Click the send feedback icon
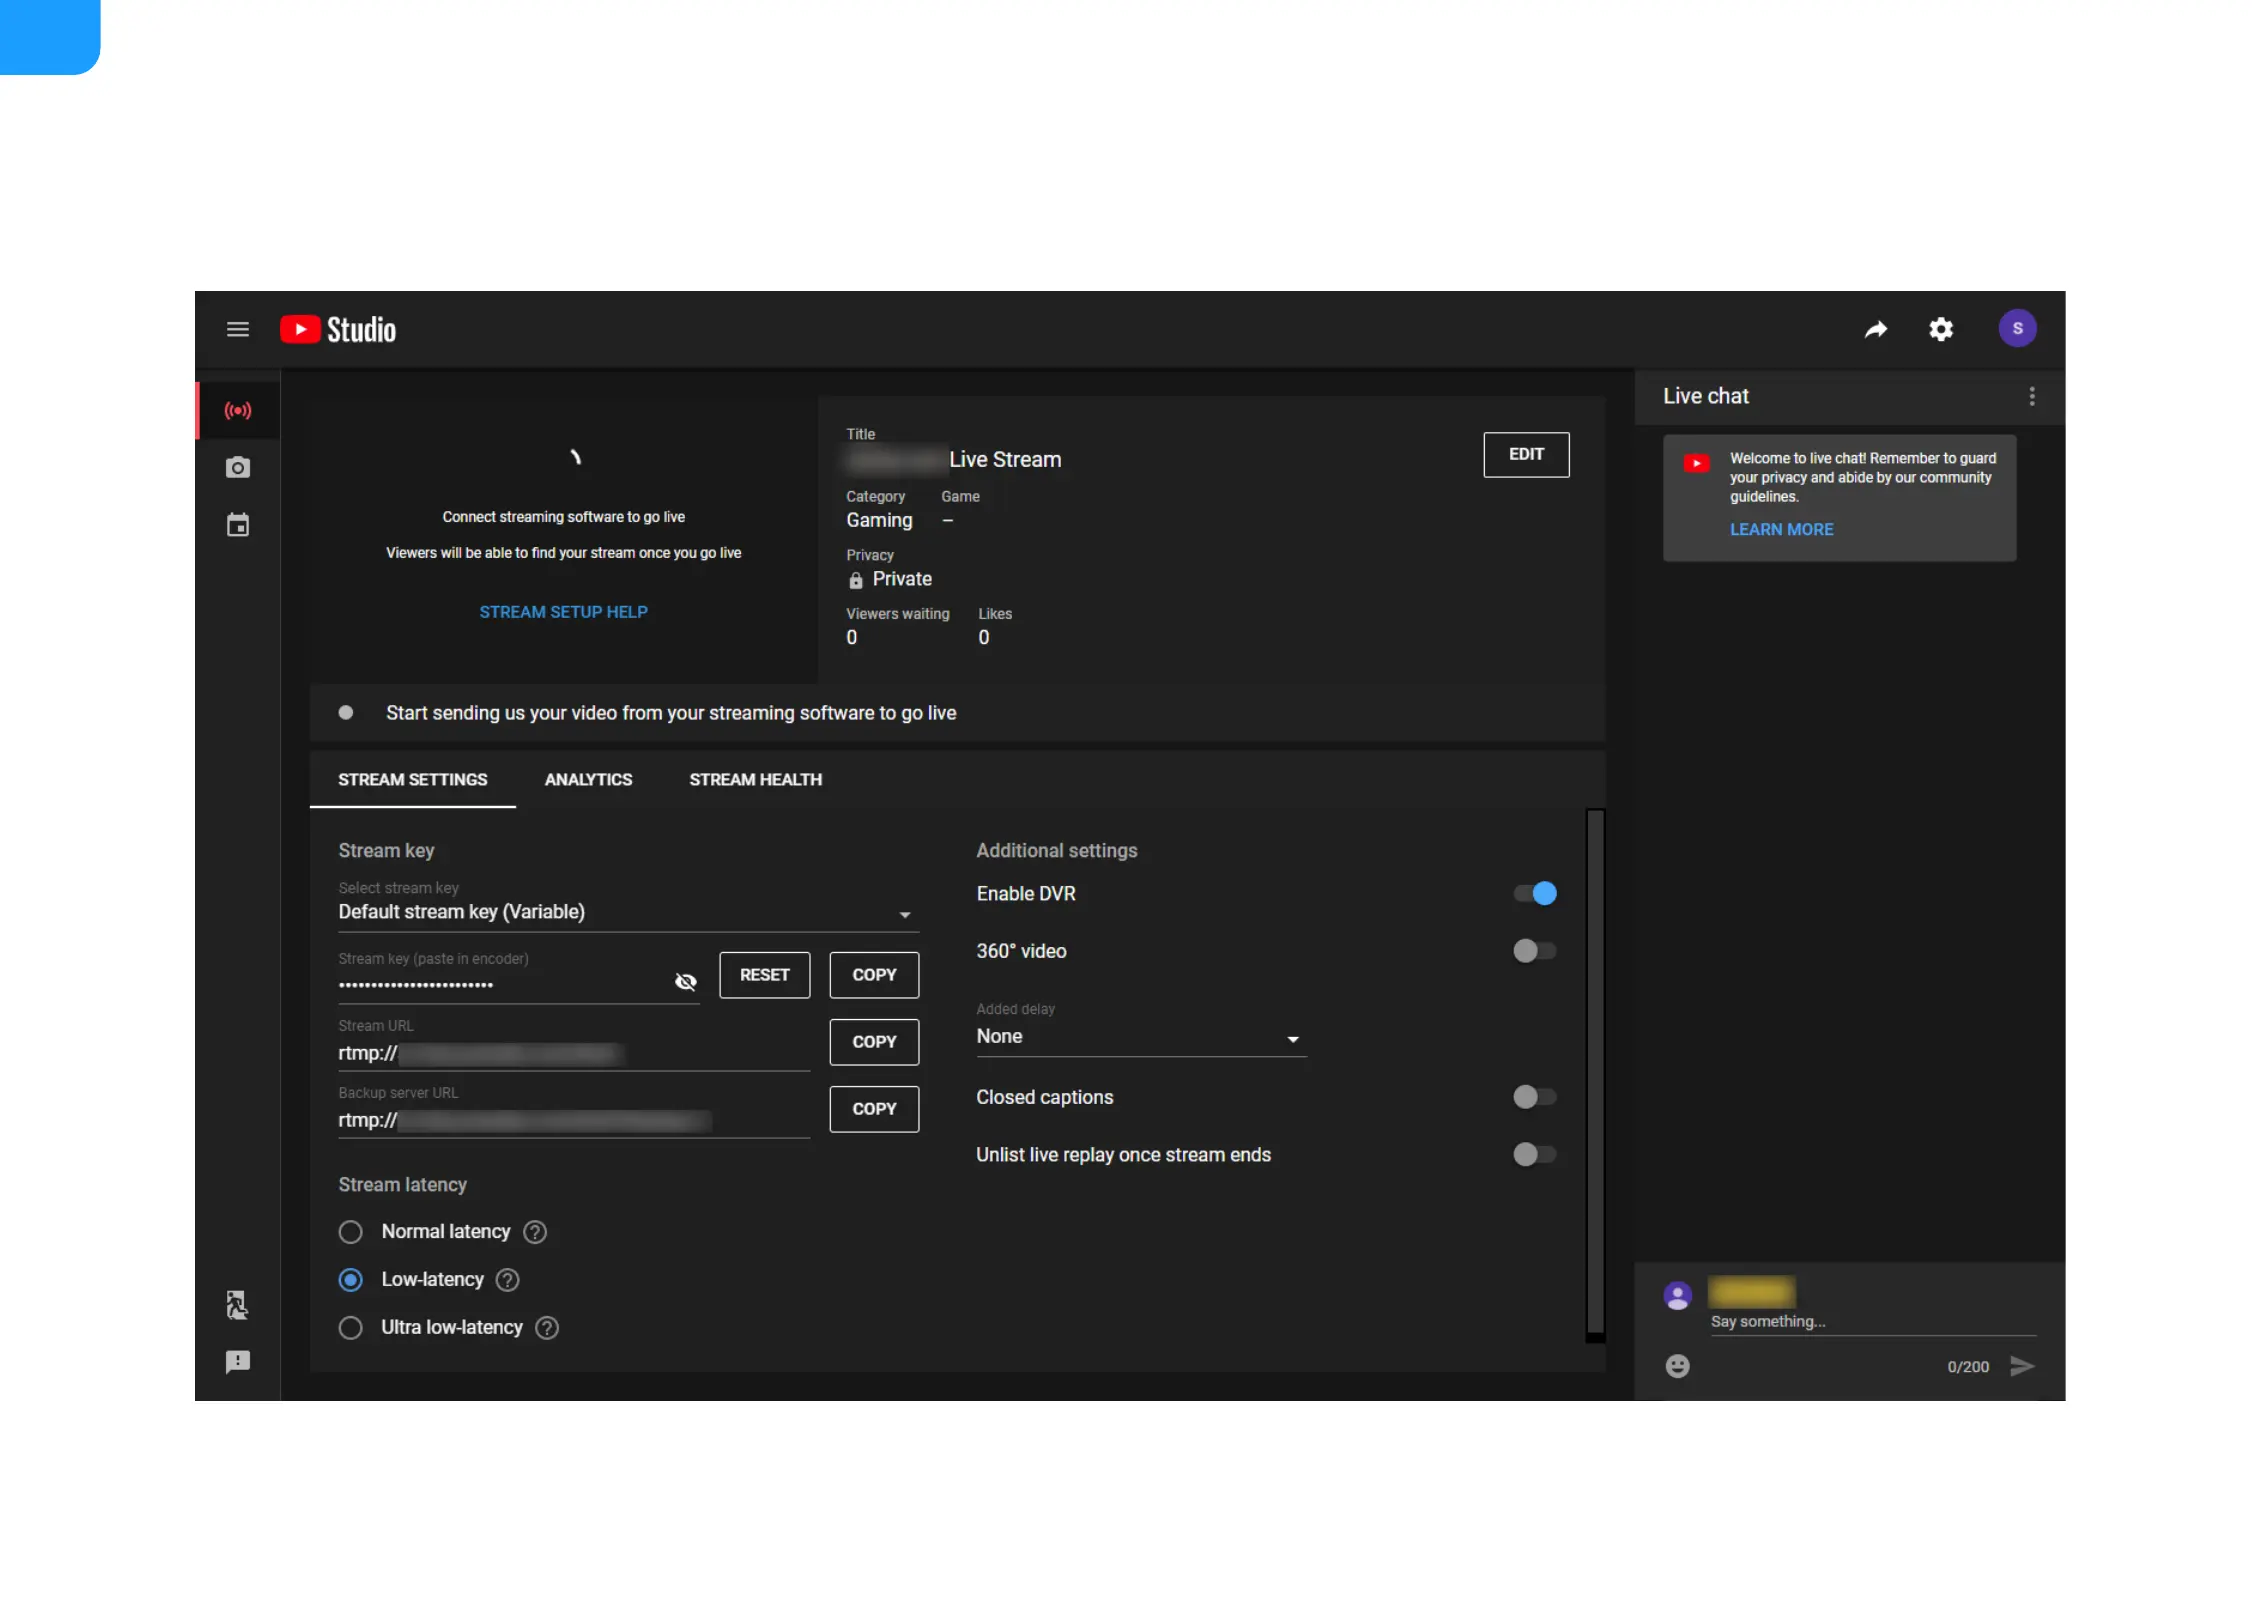2260x1600 pixels. coord(237,1362)
